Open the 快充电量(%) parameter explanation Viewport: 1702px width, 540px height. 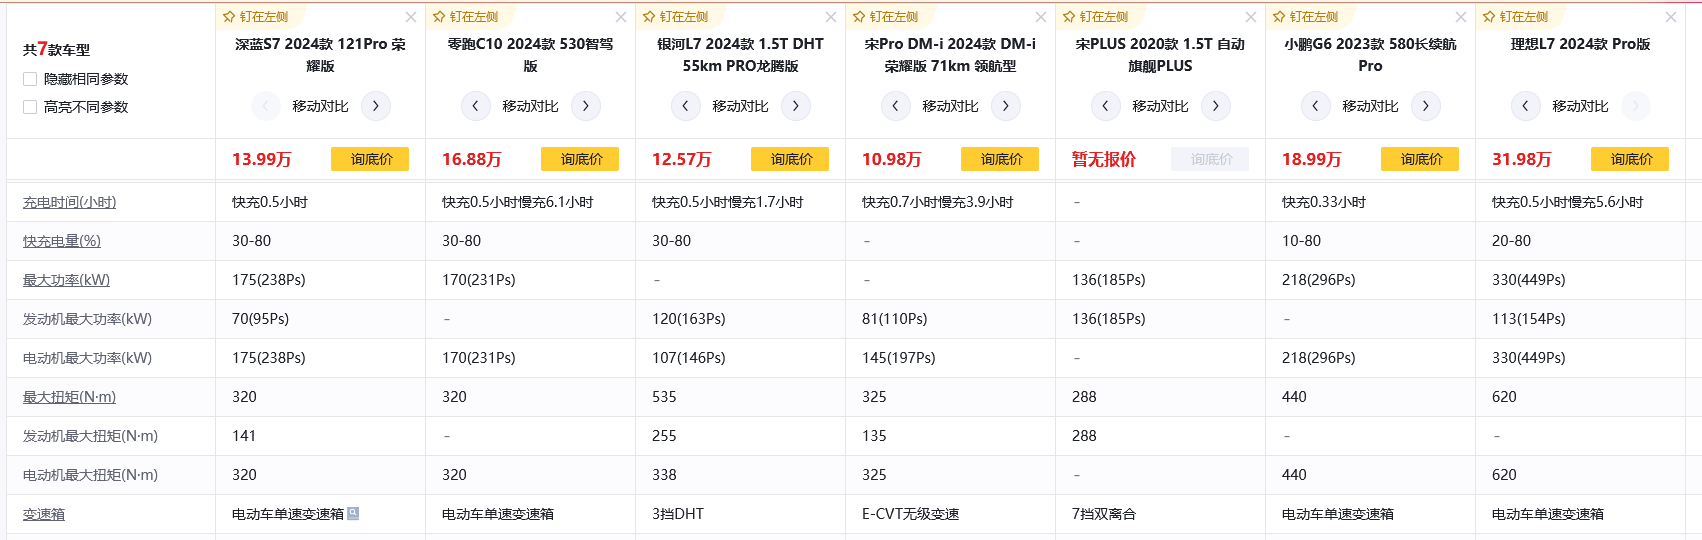click(62, 241)
